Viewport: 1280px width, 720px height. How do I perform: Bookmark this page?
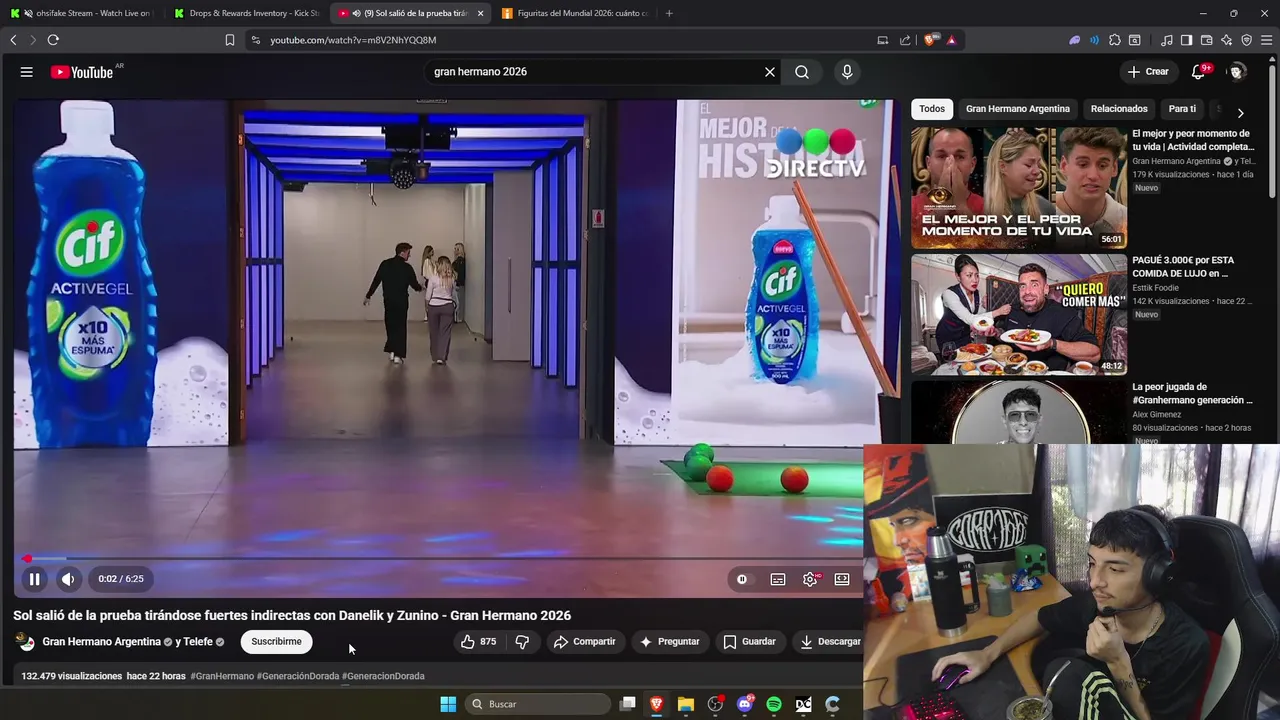coord(230,40)
